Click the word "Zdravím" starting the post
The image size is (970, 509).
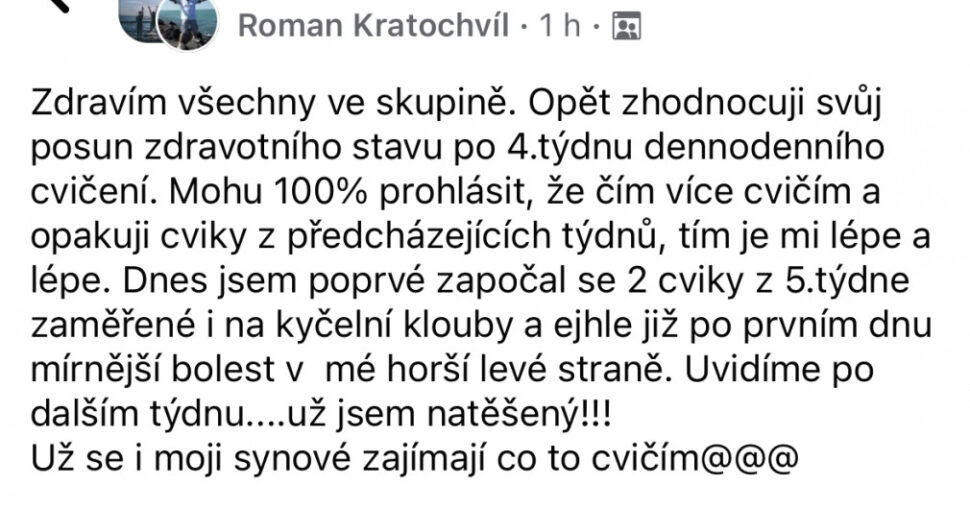coord(92,102)
